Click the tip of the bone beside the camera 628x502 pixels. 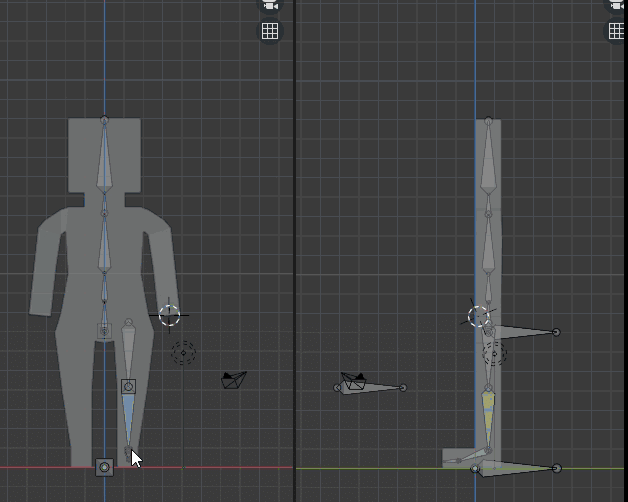tap(403, 387)
